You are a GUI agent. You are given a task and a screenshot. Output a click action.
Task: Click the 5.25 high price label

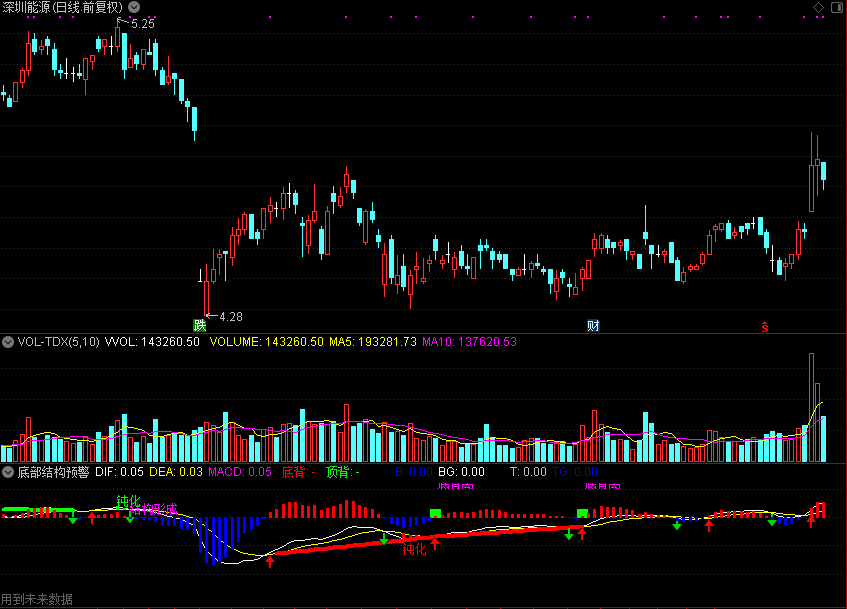coord(143,24)
